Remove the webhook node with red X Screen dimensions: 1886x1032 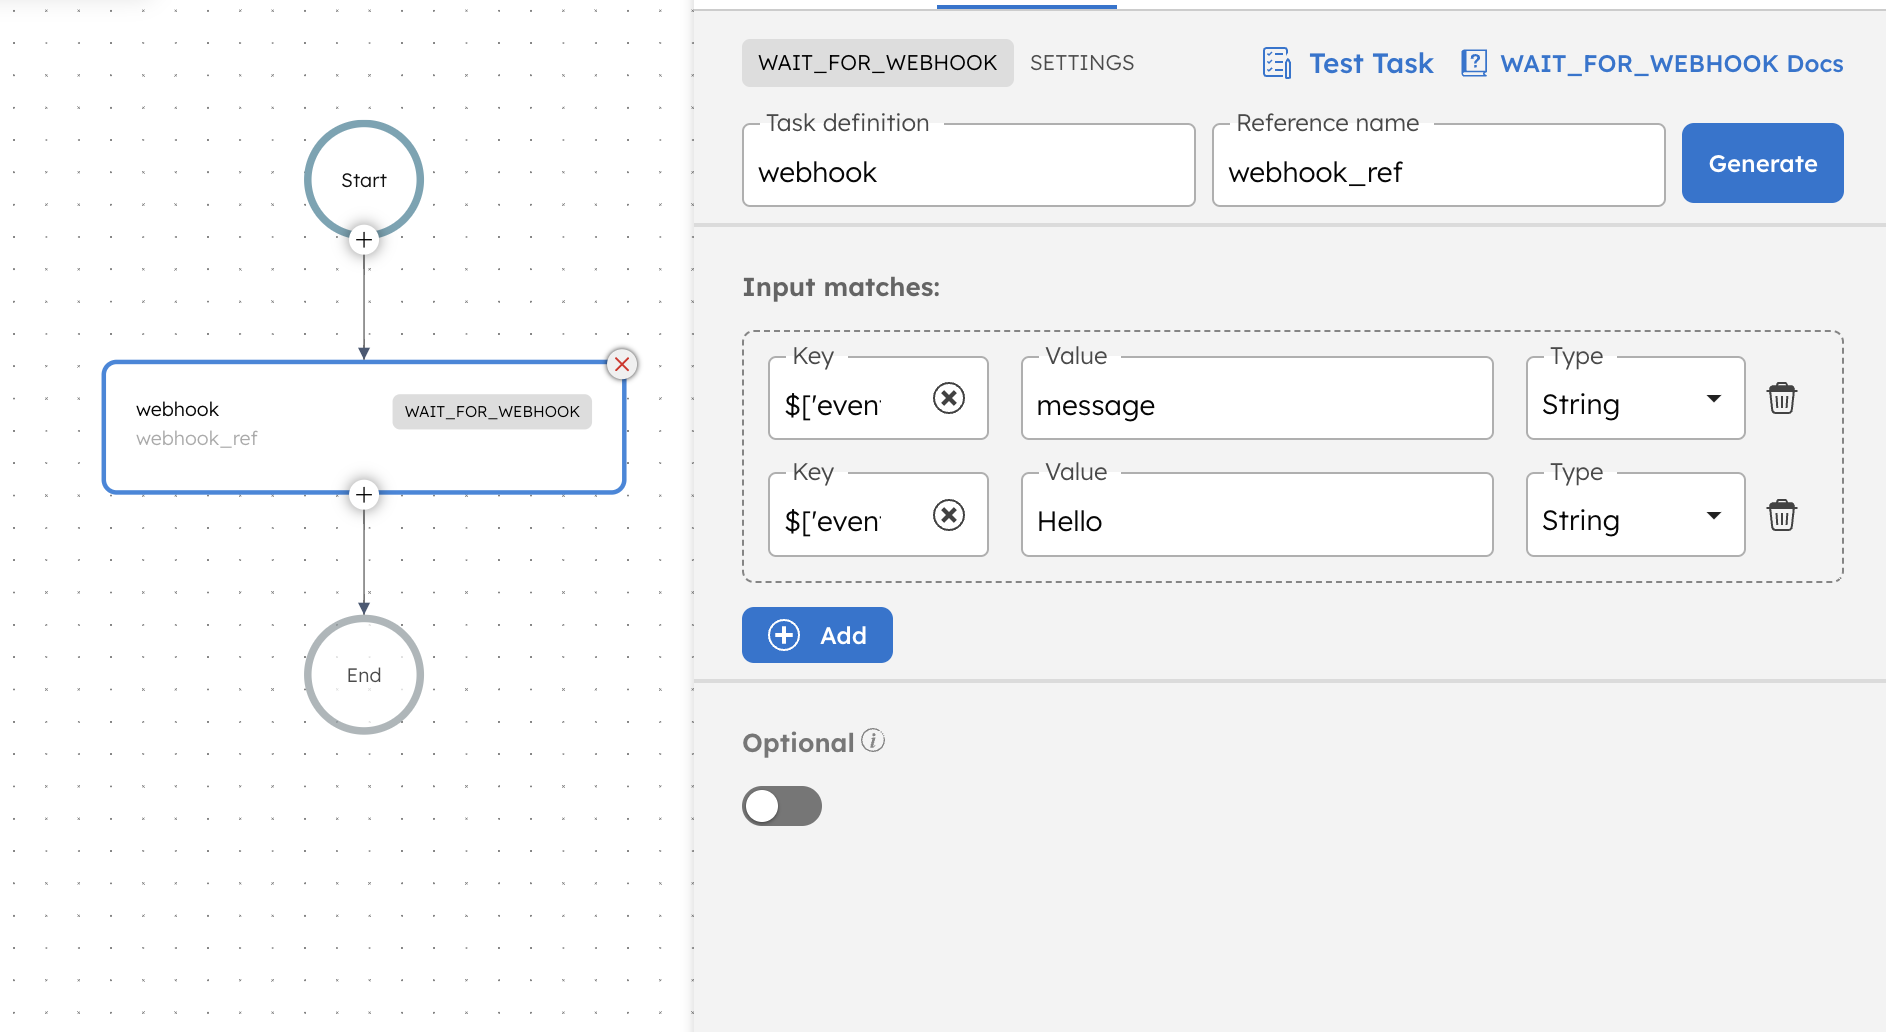click(622, 364)
